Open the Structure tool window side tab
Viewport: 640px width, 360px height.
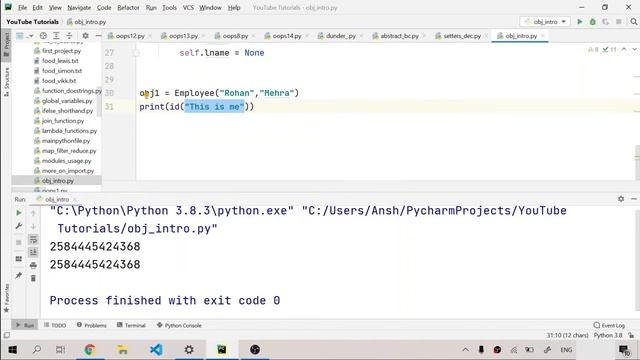pos(6,82)
